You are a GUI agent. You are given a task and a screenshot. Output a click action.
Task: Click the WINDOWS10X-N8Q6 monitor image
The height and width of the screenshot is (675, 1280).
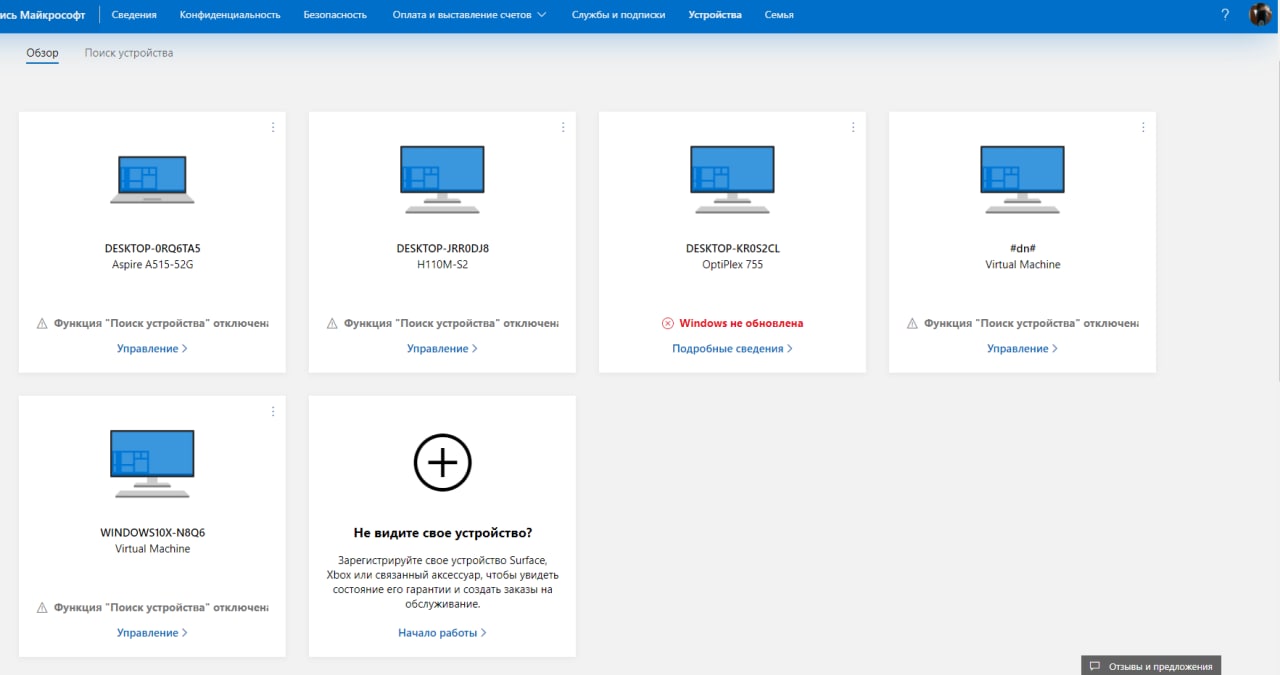pos(152,464)
